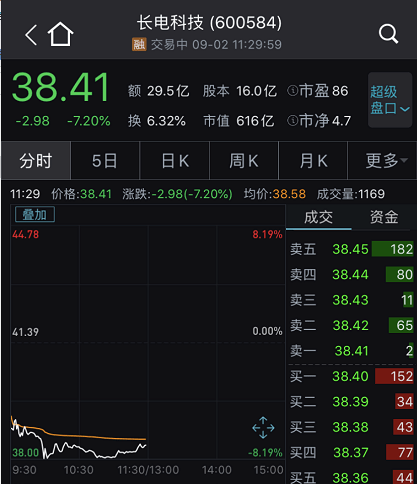Select the 买五 38.36 order row

pyautogui.click(x=352, y=477)
